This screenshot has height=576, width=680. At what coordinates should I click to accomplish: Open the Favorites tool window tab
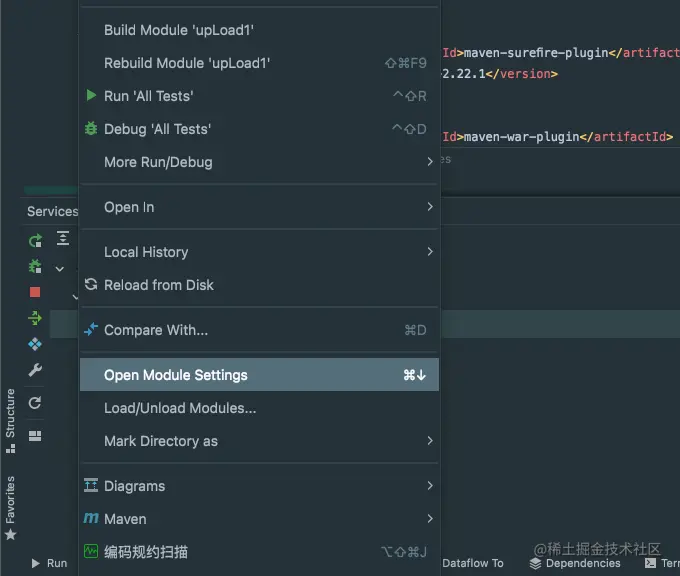click(11, 500)
